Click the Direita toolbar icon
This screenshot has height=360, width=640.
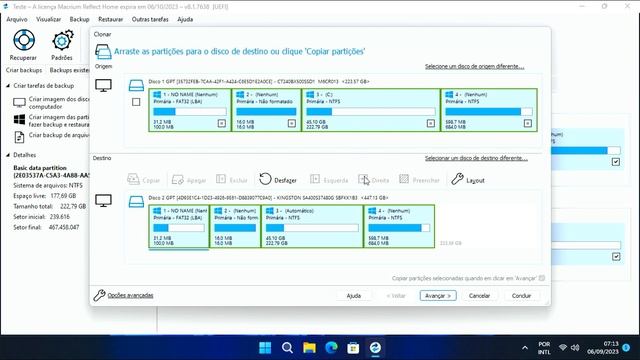(363, 179)
